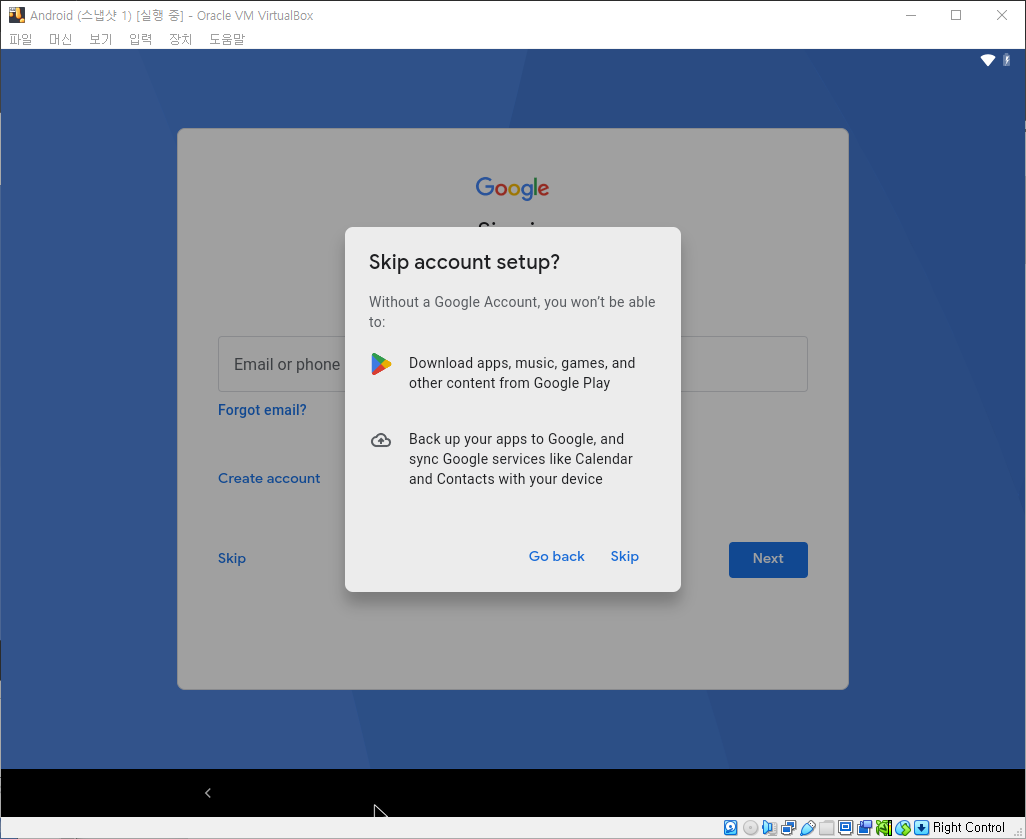Click the Next button

point(768,560)
